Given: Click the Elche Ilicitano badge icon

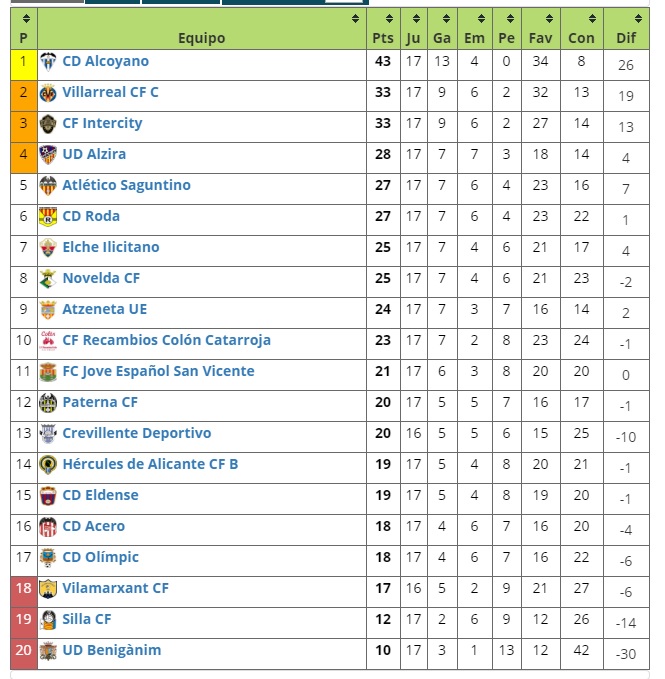Looking at the screenshot, I should 48,248.
